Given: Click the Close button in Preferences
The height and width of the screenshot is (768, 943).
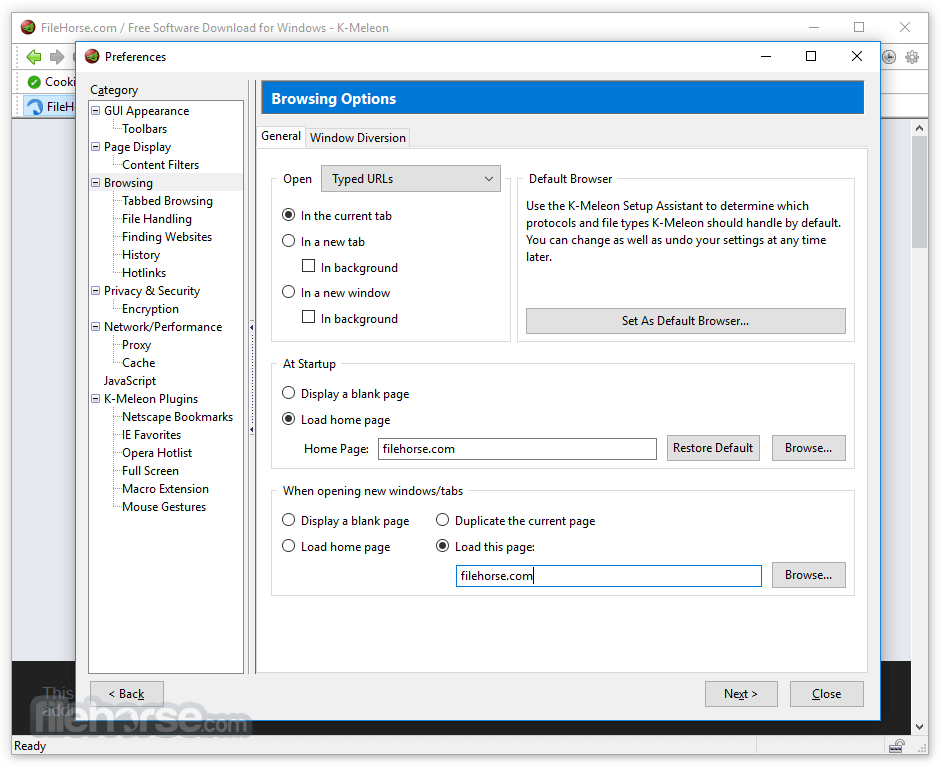Looking at the screenshot, I should (x=827, y=694).
